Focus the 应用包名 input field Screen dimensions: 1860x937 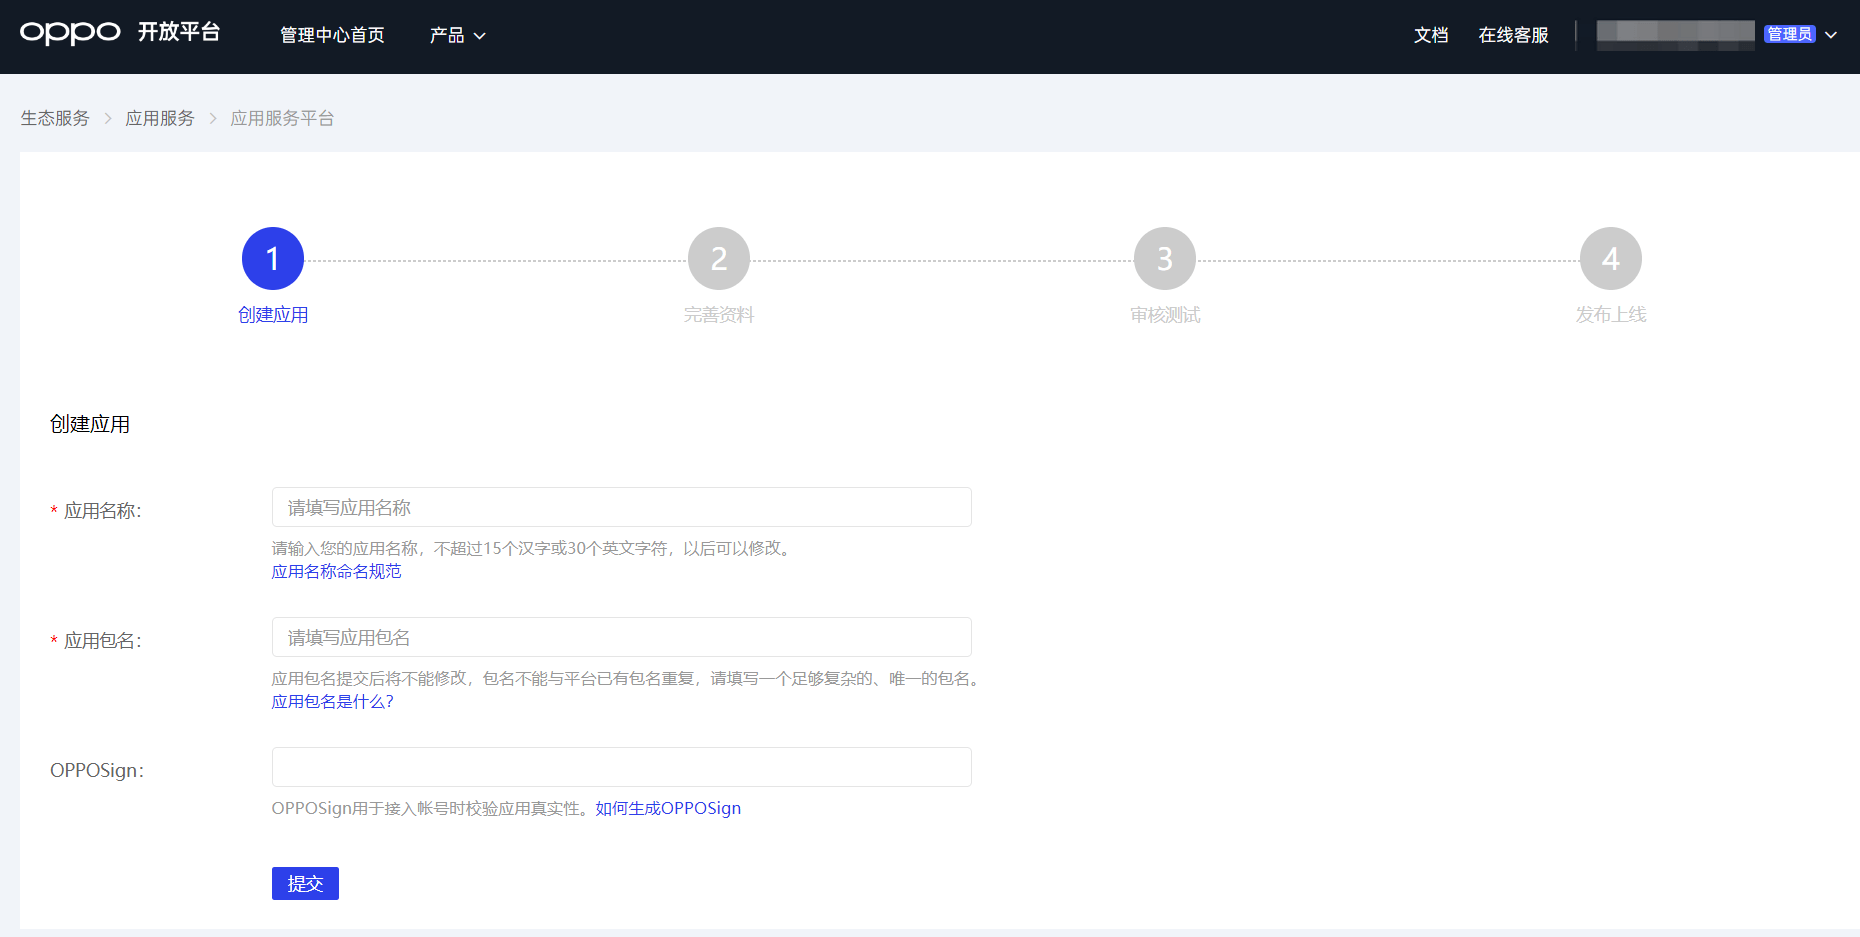tap(621, 637)
